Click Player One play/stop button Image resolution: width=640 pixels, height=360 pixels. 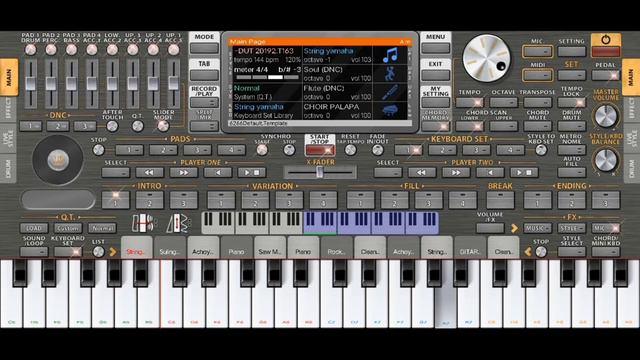[251, 173]
